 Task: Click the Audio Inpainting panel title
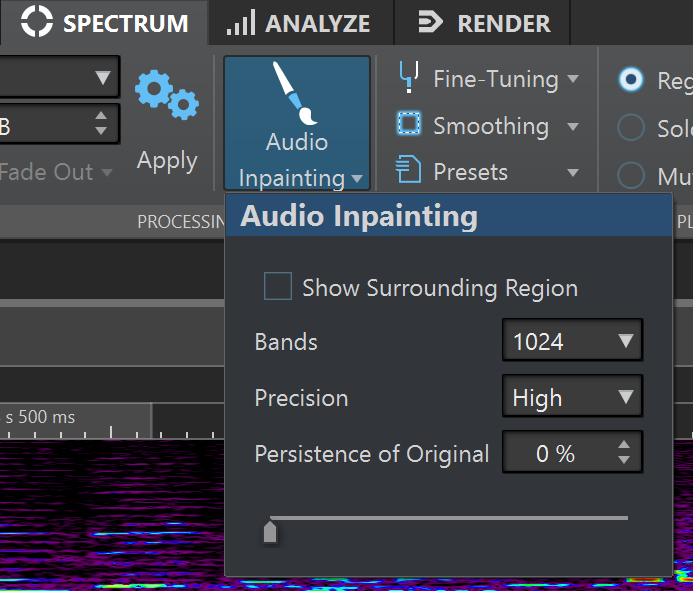tap(359, 216)
